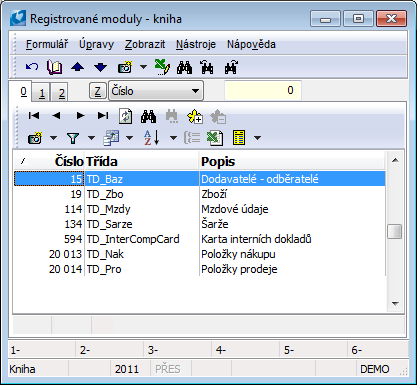Select the TD_Mzdy row
The width and height of the screenshot is (417, 385).
[x=200, y=209]
